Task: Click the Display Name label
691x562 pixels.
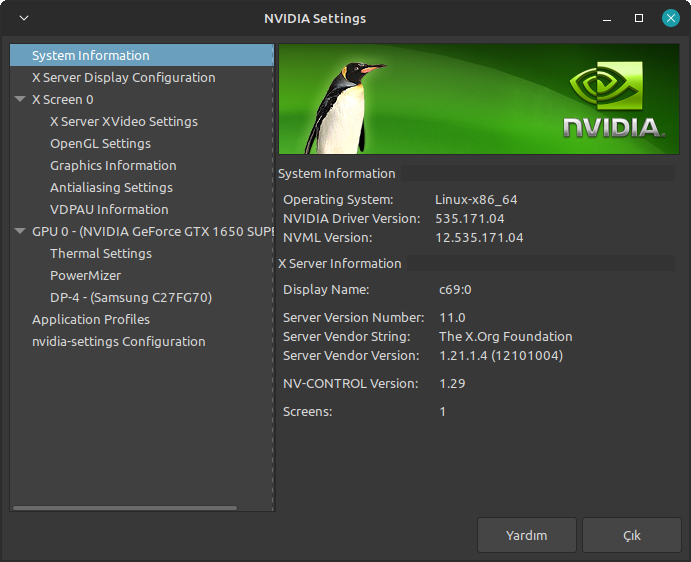Action: click(326, 290)
